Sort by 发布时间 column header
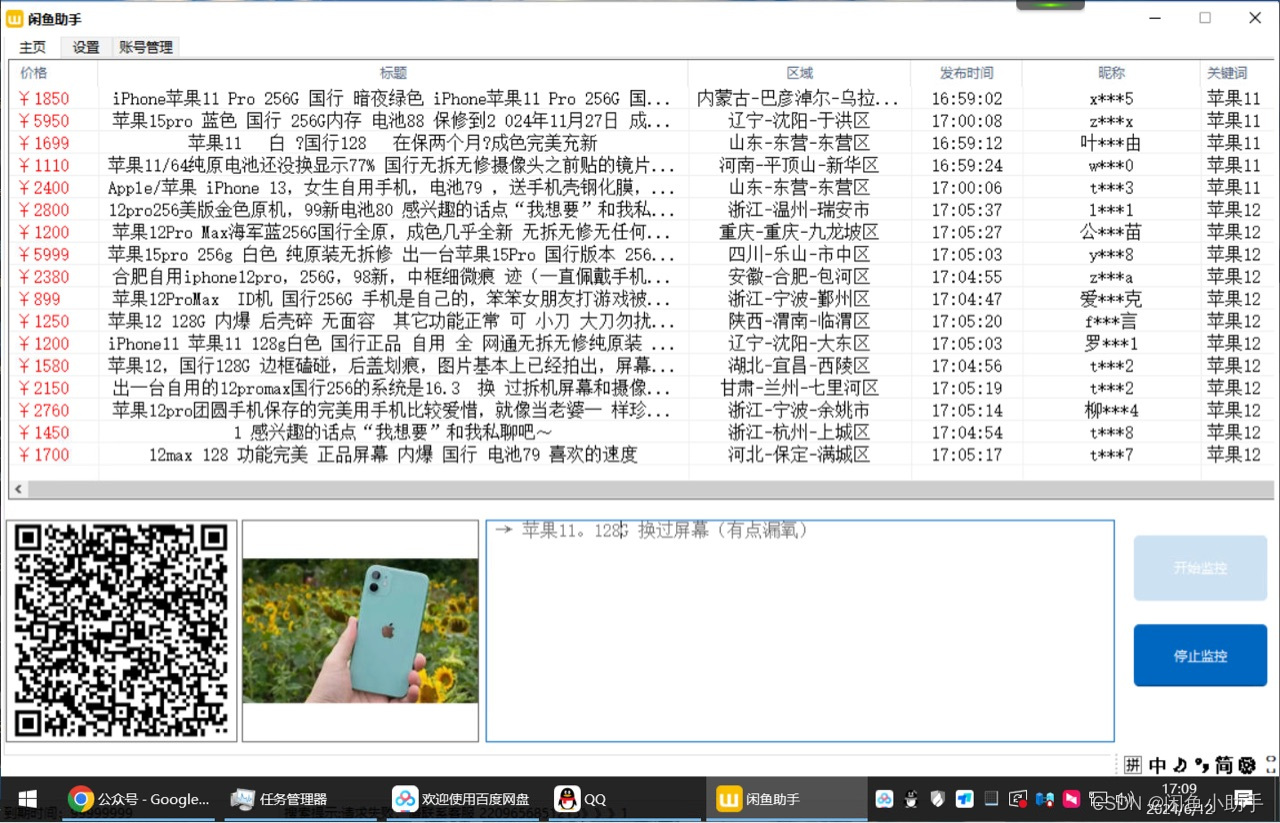The image size is (1280, 823). pyautogui.click(x=966, y=73)
